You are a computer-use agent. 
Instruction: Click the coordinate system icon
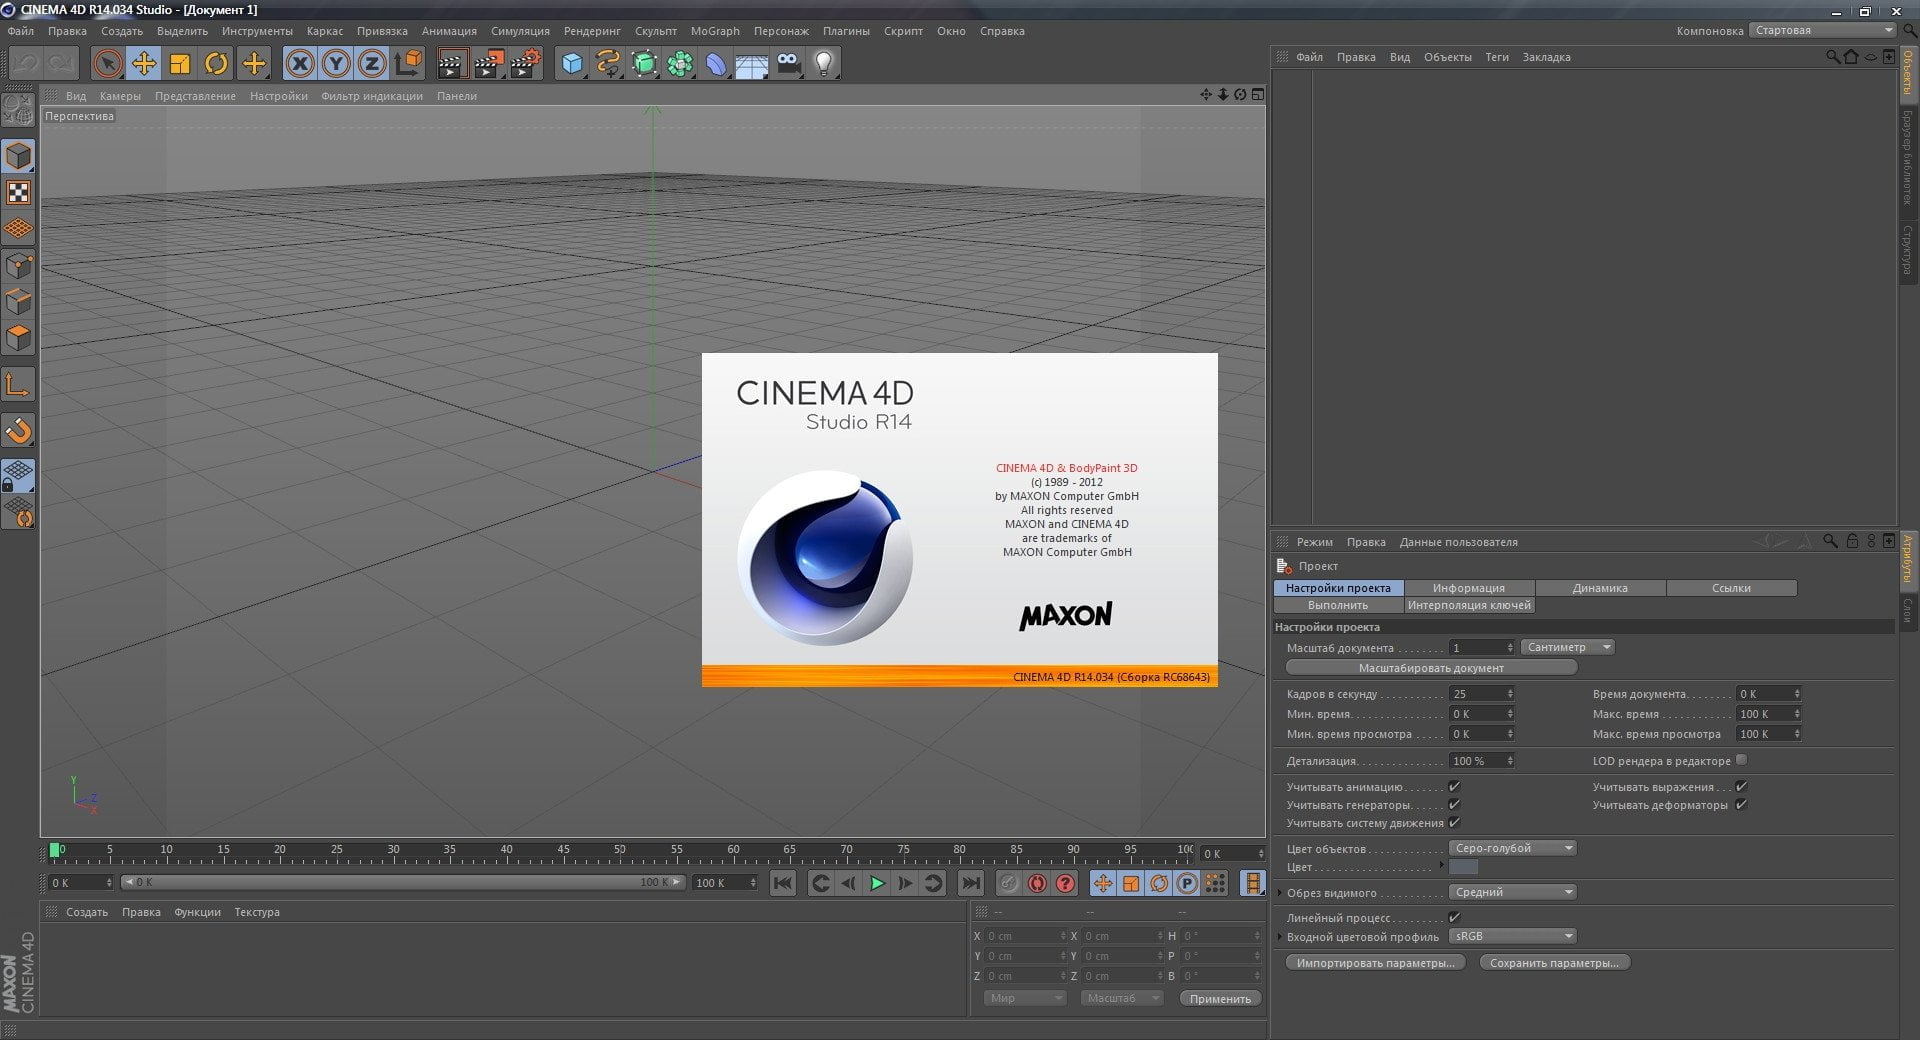click(408, 64)
